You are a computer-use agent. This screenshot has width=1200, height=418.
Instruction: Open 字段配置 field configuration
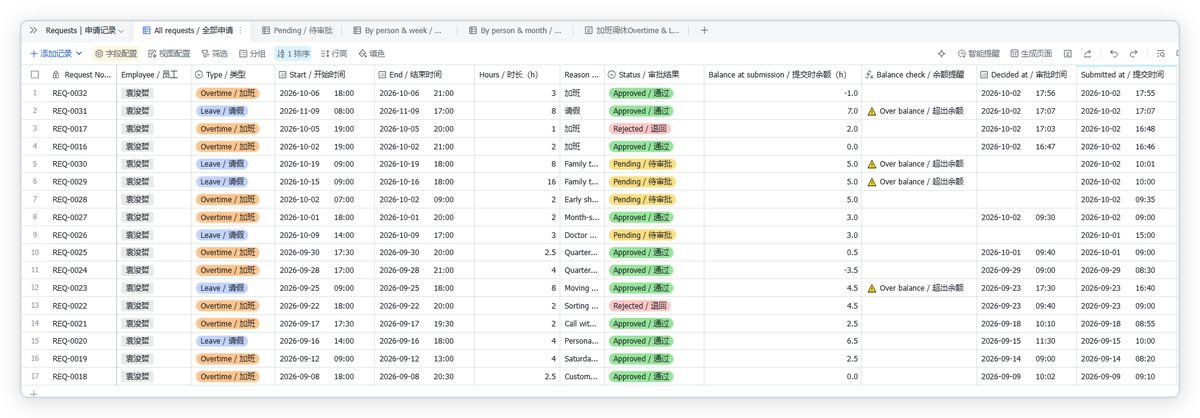click(116, 54)
